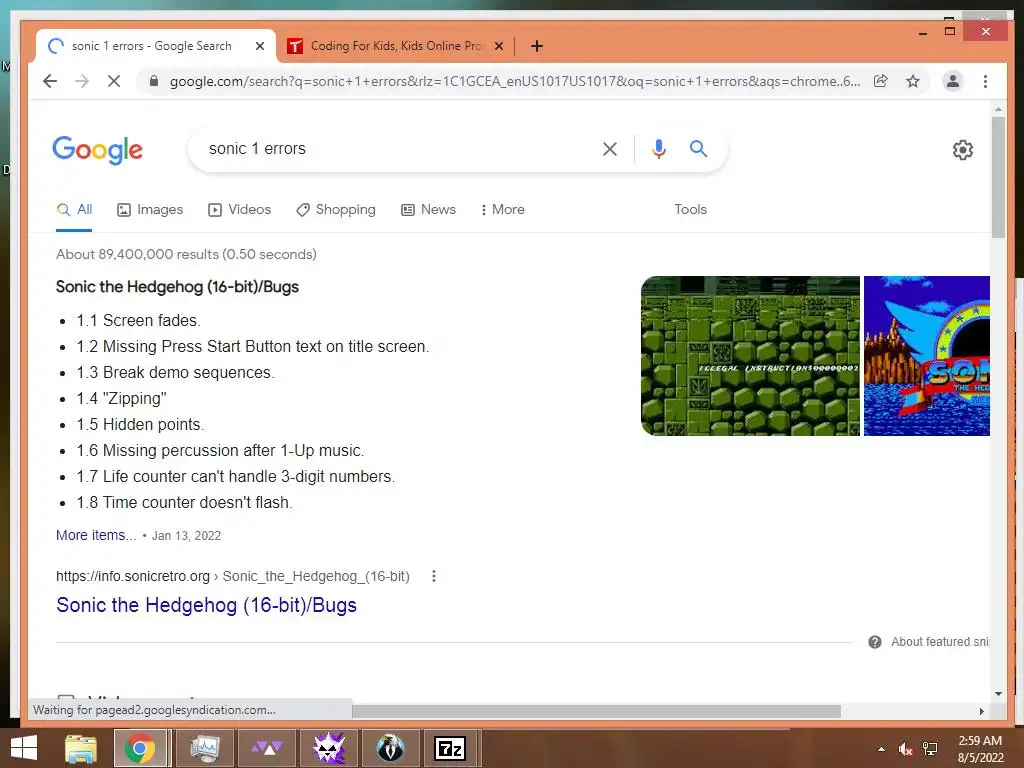Open the system monitor taskbar icon

coord(205,748)
